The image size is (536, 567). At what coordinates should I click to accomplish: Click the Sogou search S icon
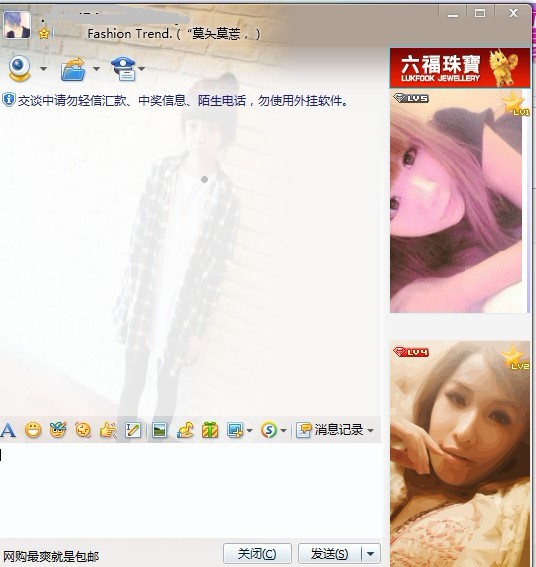tap(269, 430)
